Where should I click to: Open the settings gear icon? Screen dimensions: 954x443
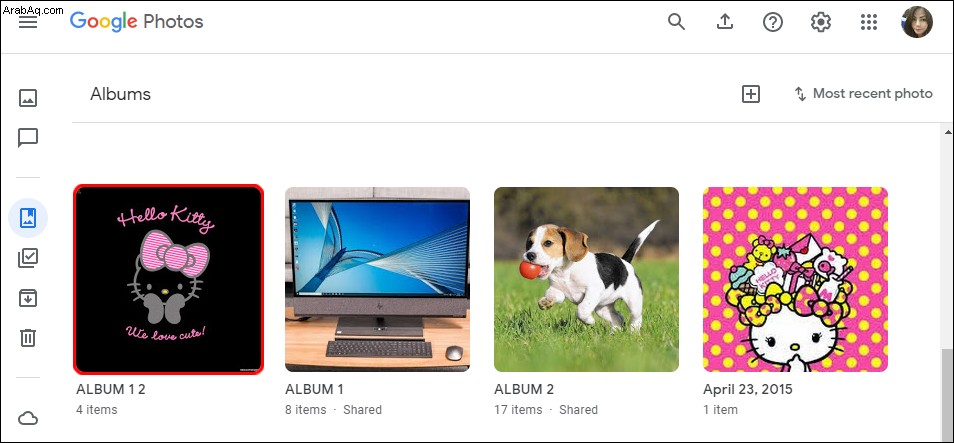point(821,23)
